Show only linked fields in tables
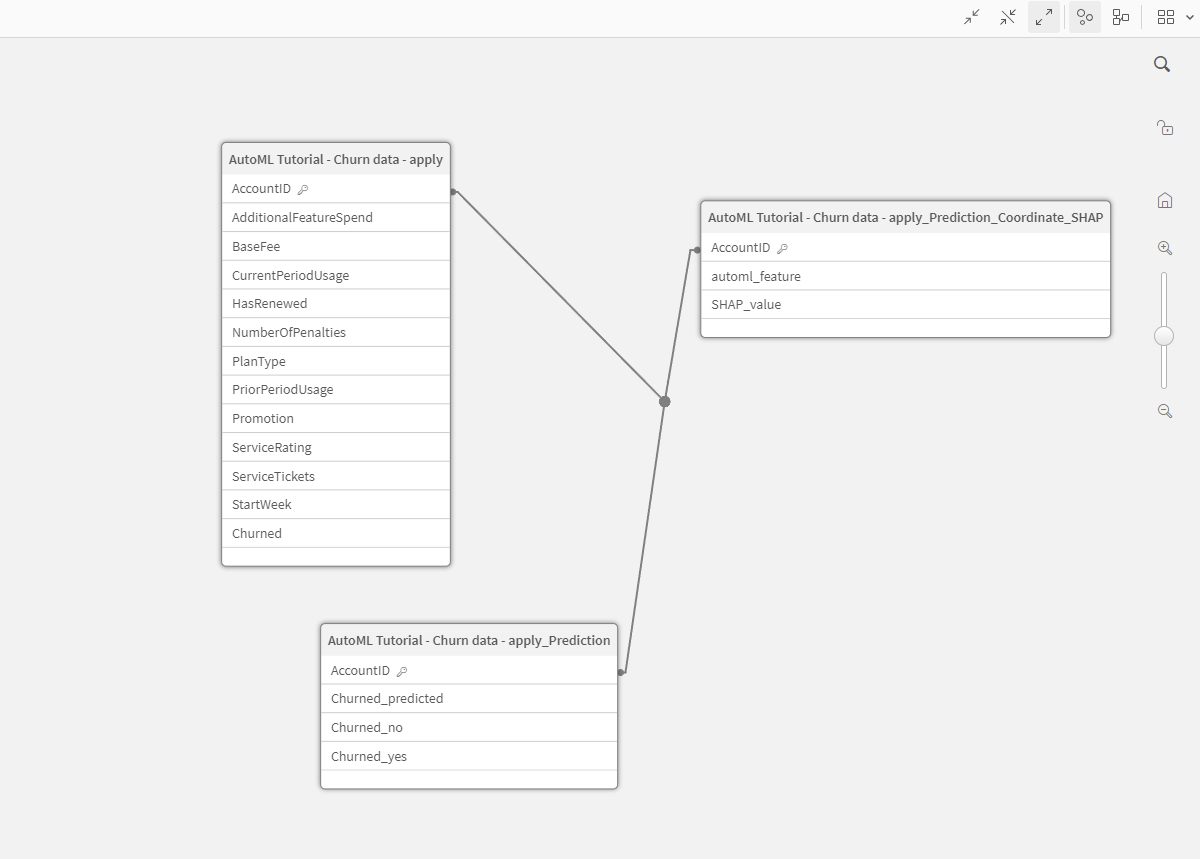 (x=1008, y=17)
